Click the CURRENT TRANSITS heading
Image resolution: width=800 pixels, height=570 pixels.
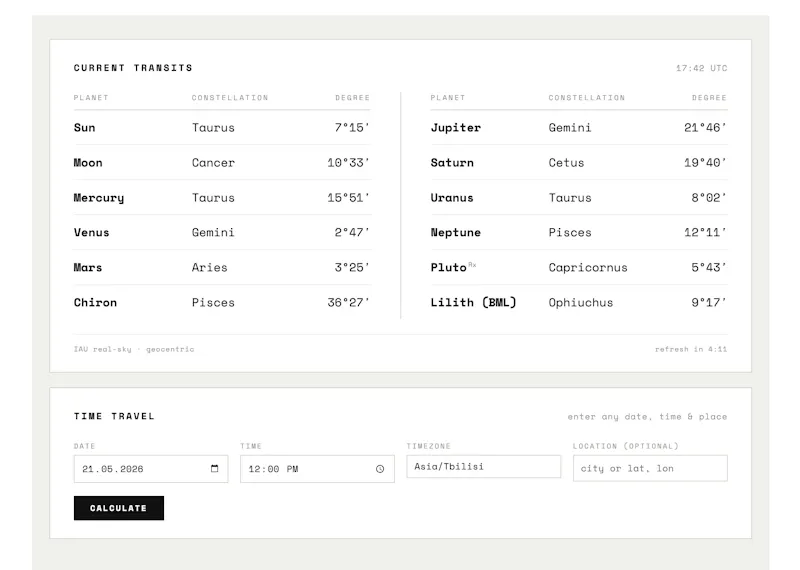click(133, 68)
